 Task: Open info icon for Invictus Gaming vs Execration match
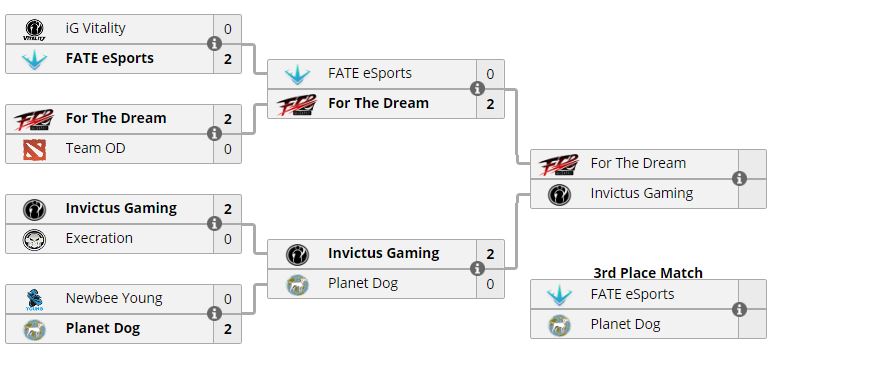214,224
